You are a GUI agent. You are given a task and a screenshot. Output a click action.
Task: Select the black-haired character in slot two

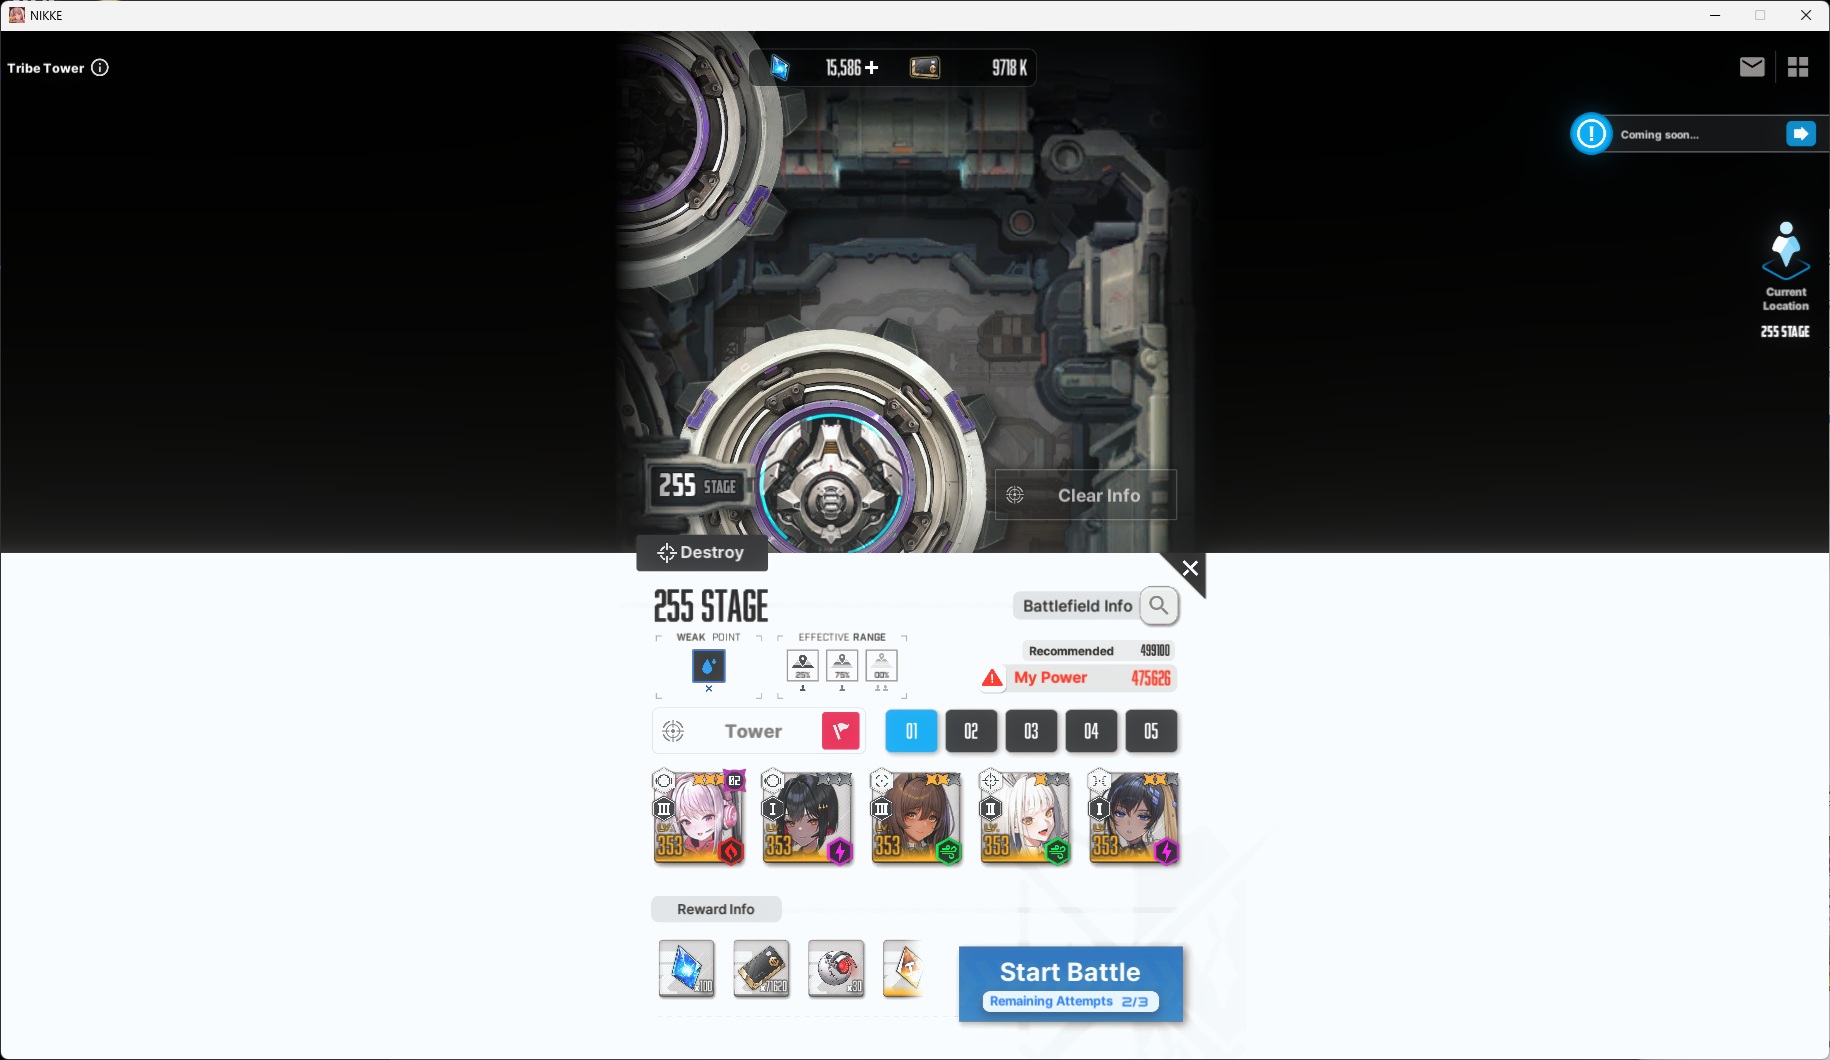pyautogui.click(x=808, y=817)
